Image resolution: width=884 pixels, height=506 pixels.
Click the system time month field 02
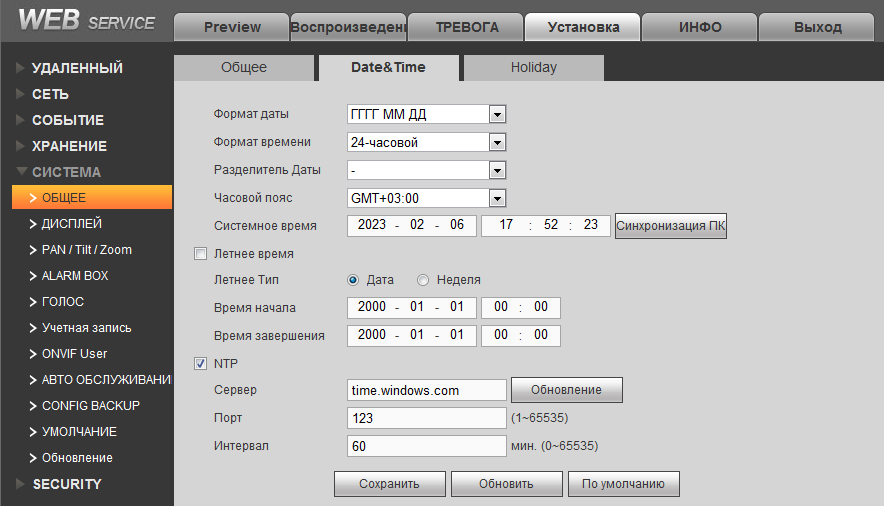(417, 225)
